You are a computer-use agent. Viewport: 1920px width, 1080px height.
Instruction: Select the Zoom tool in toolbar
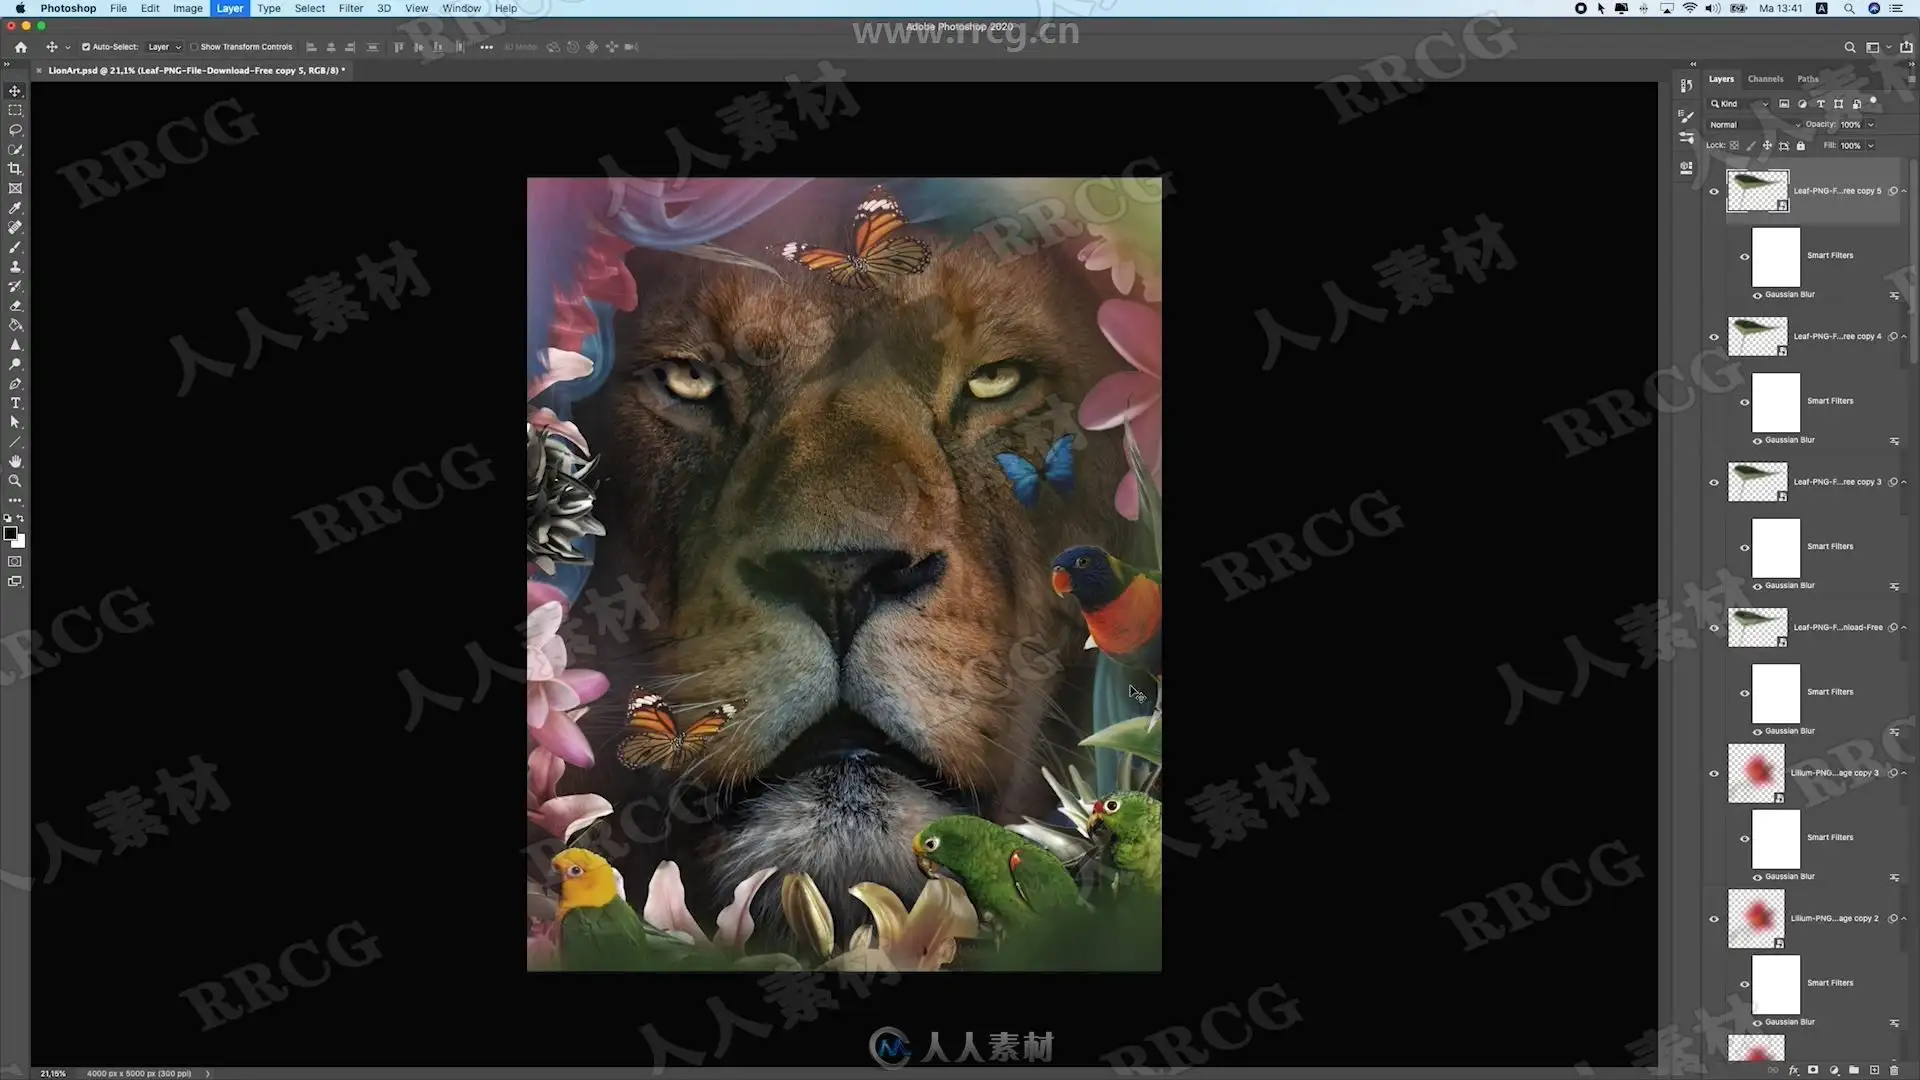click(x=15, y=481)
